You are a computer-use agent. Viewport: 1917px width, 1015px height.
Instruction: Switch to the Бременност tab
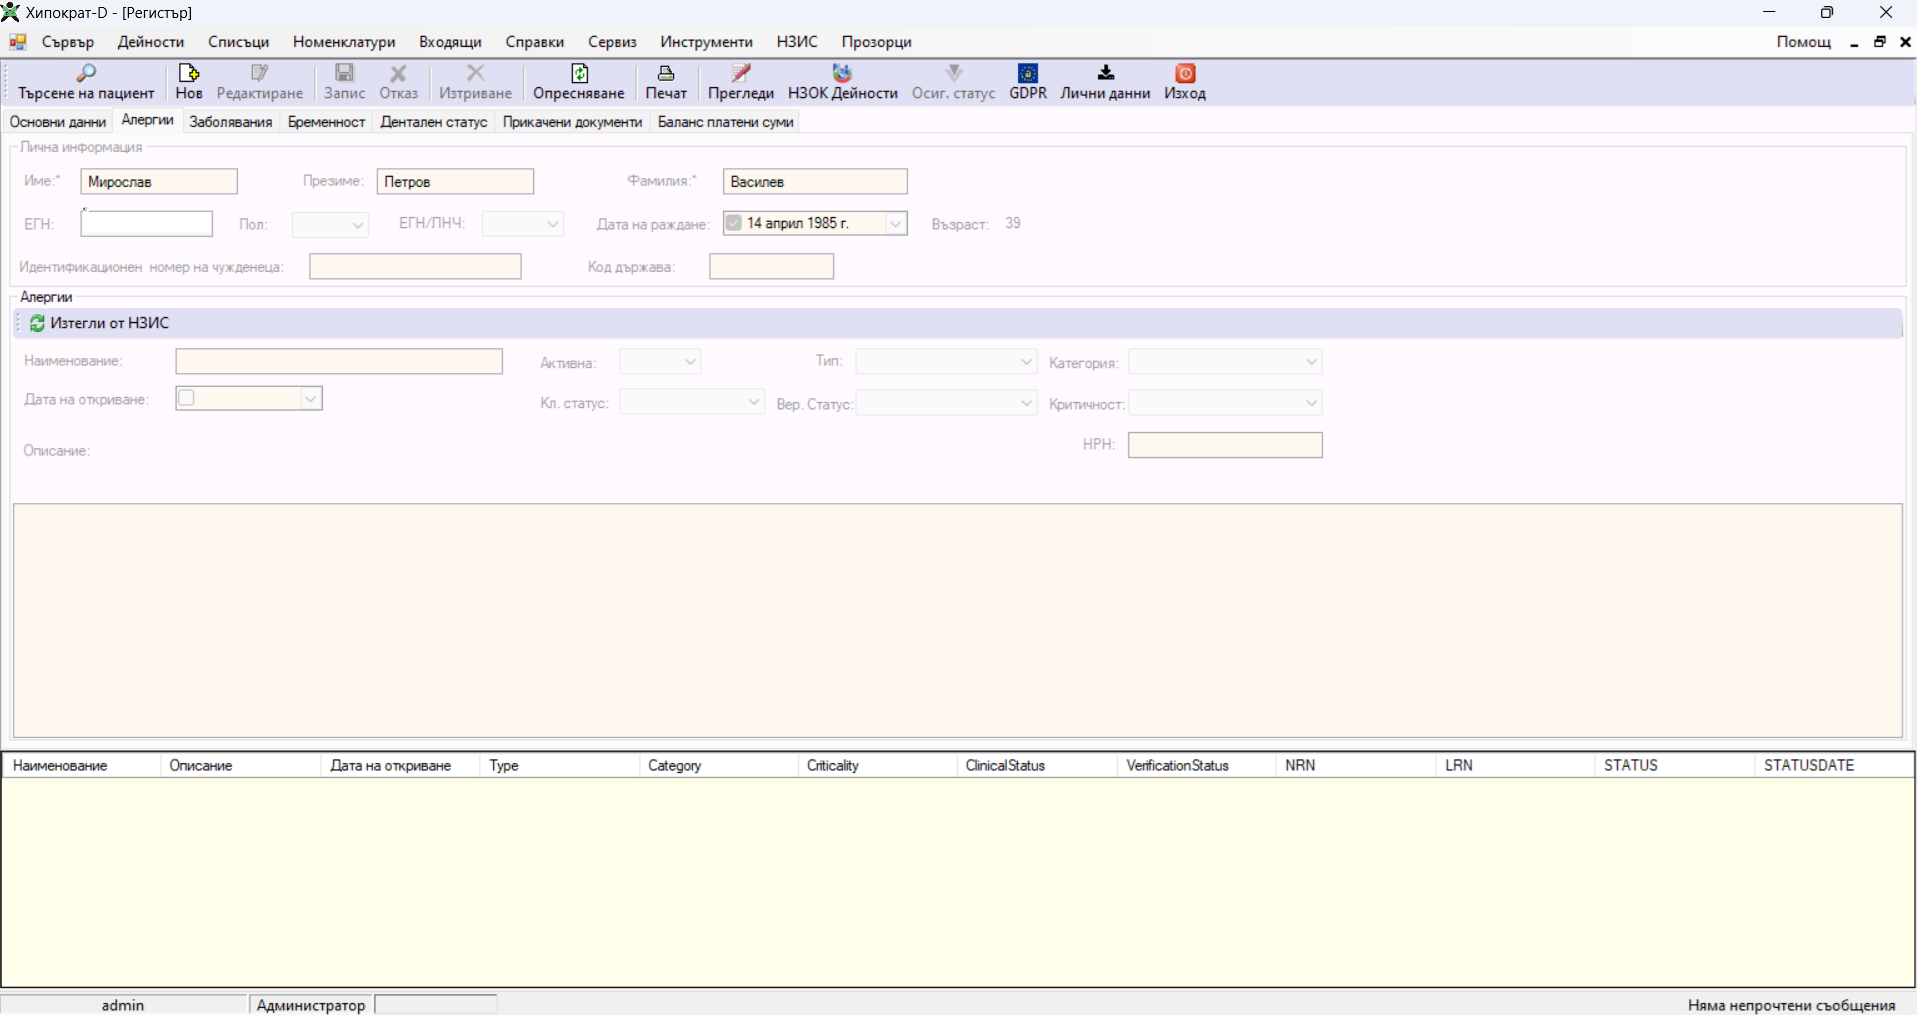point(326,122)
